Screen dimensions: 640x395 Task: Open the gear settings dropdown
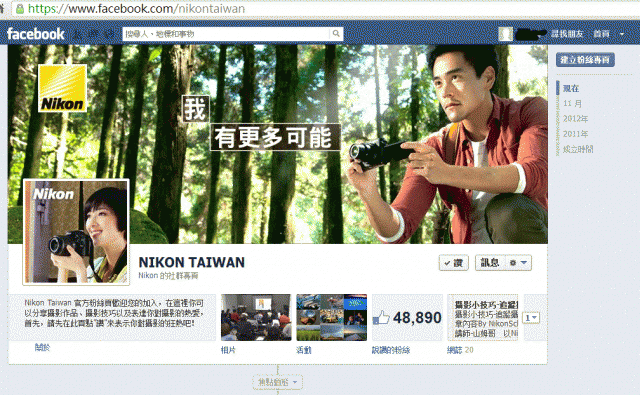518,263
